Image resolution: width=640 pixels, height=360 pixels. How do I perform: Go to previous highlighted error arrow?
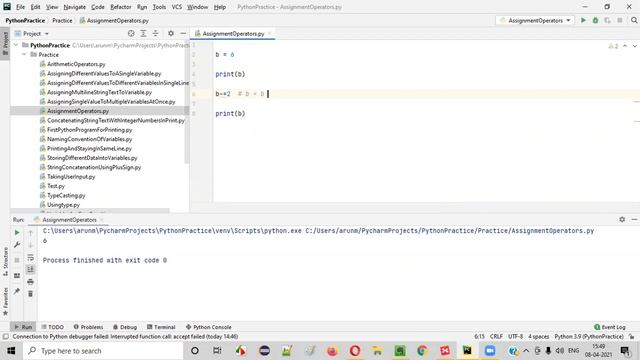click(x=625, y=46)
